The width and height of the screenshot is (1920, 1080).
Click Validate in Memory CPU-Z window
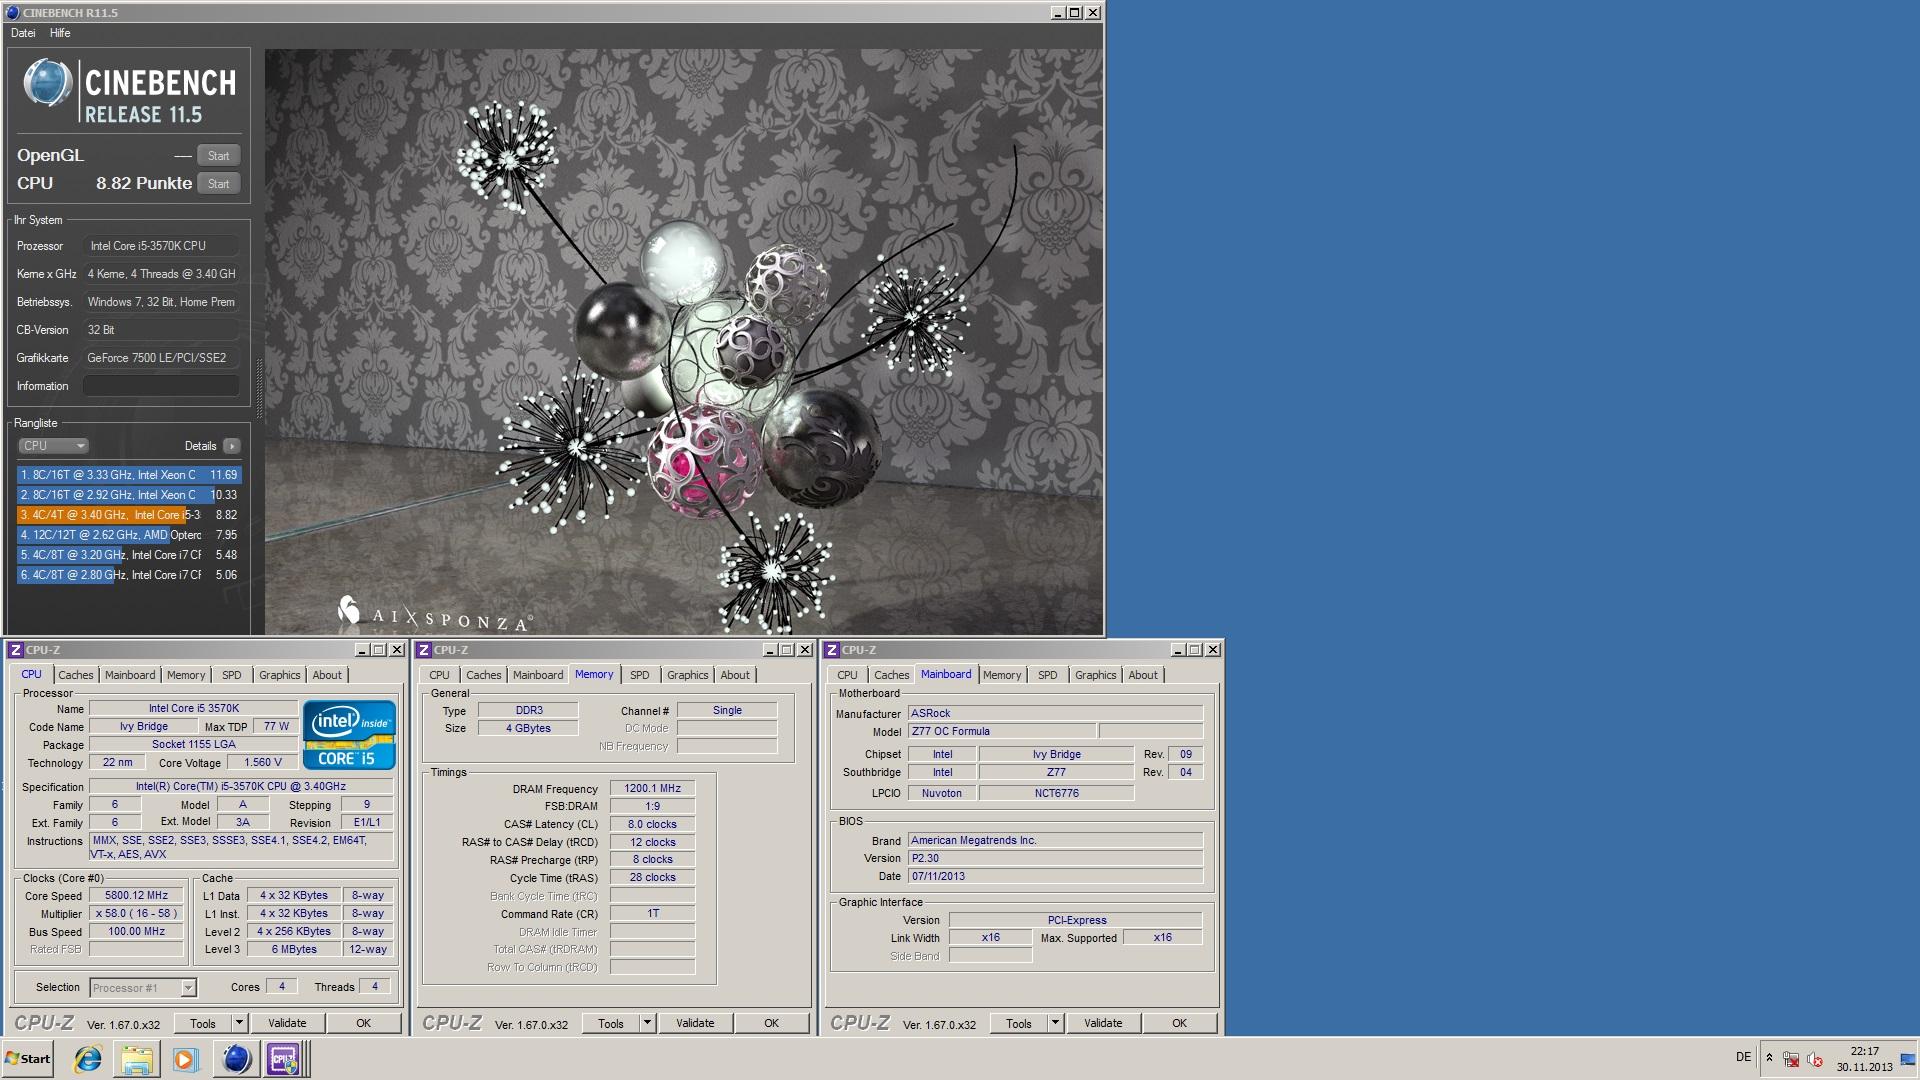695,1023
